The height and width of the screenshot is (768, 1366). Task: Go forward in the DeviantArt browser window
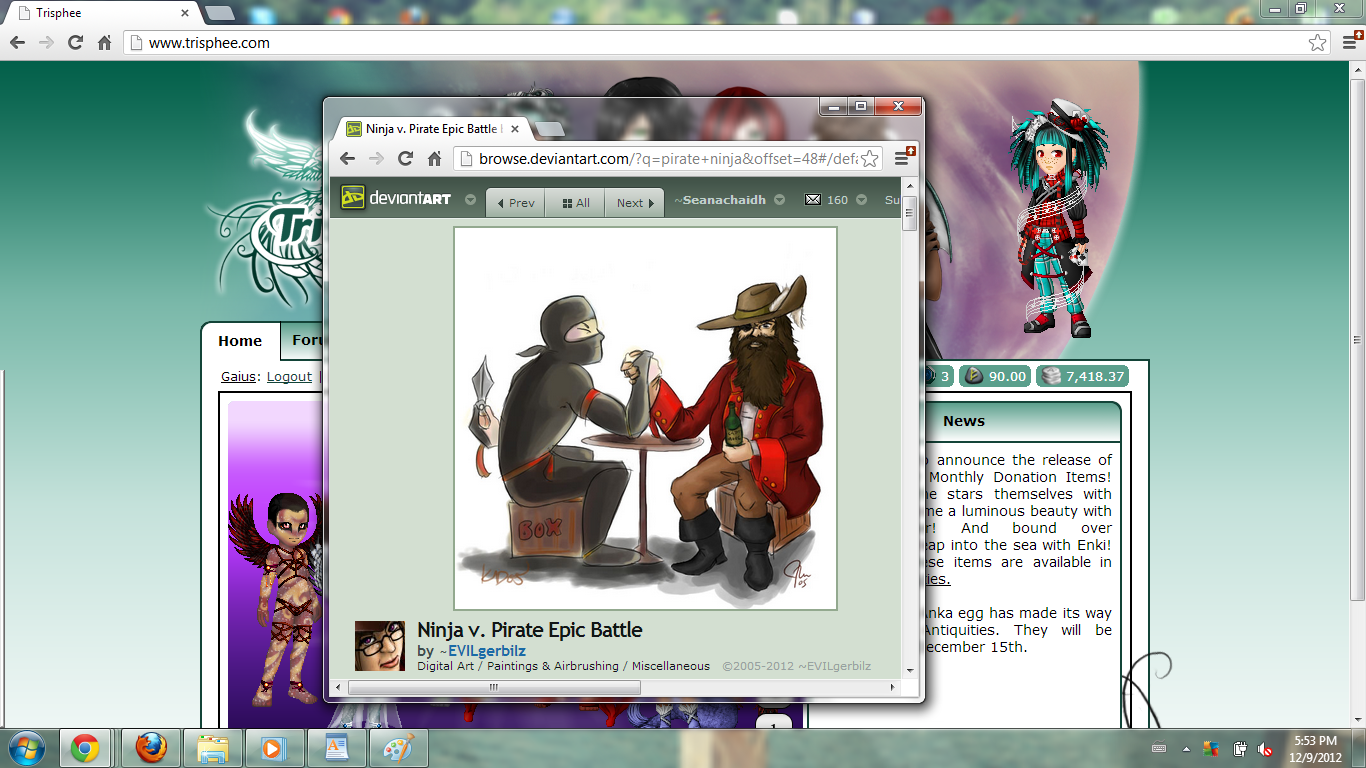[376, 158]
